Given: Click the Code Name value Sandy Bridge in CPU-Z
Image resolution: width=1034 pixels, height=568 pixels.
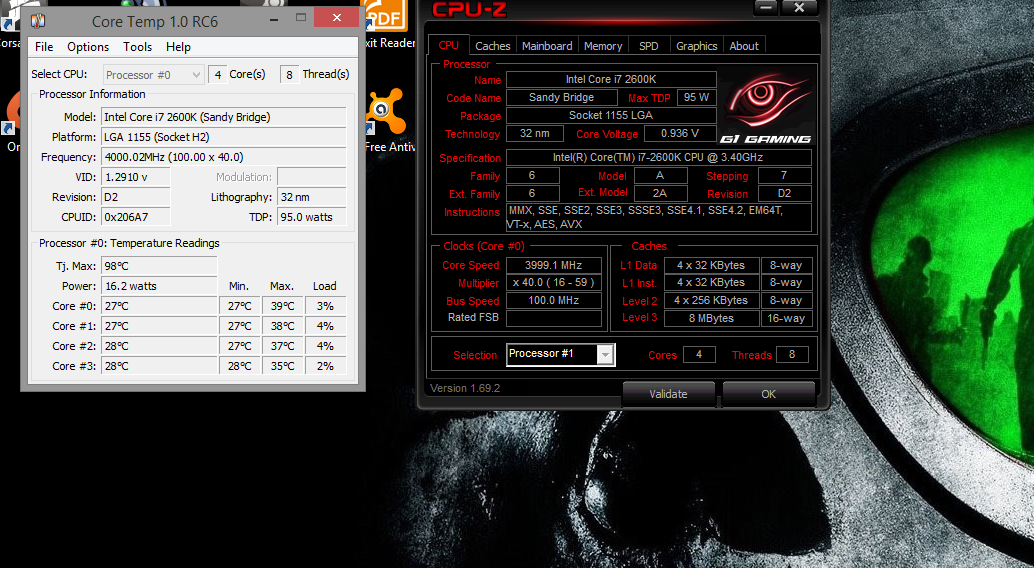Looking at the screenshot, I should [x=561, y=97].
